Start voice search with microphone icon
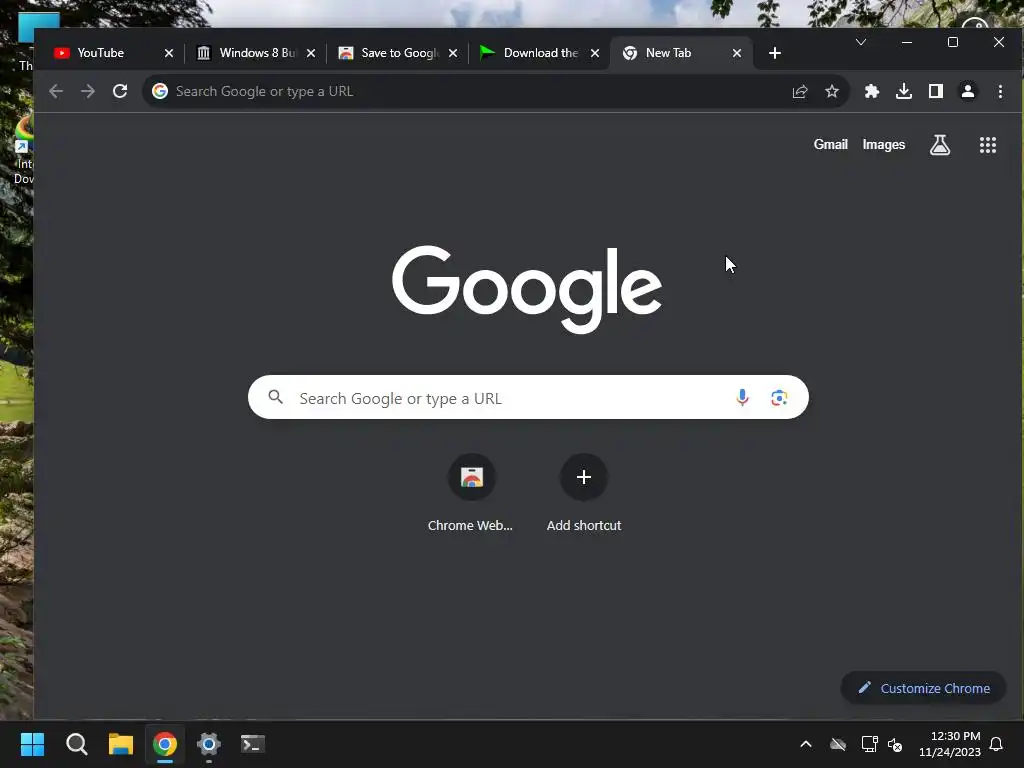The width and height of the screenshot is (1024, 768). [742, 397]
